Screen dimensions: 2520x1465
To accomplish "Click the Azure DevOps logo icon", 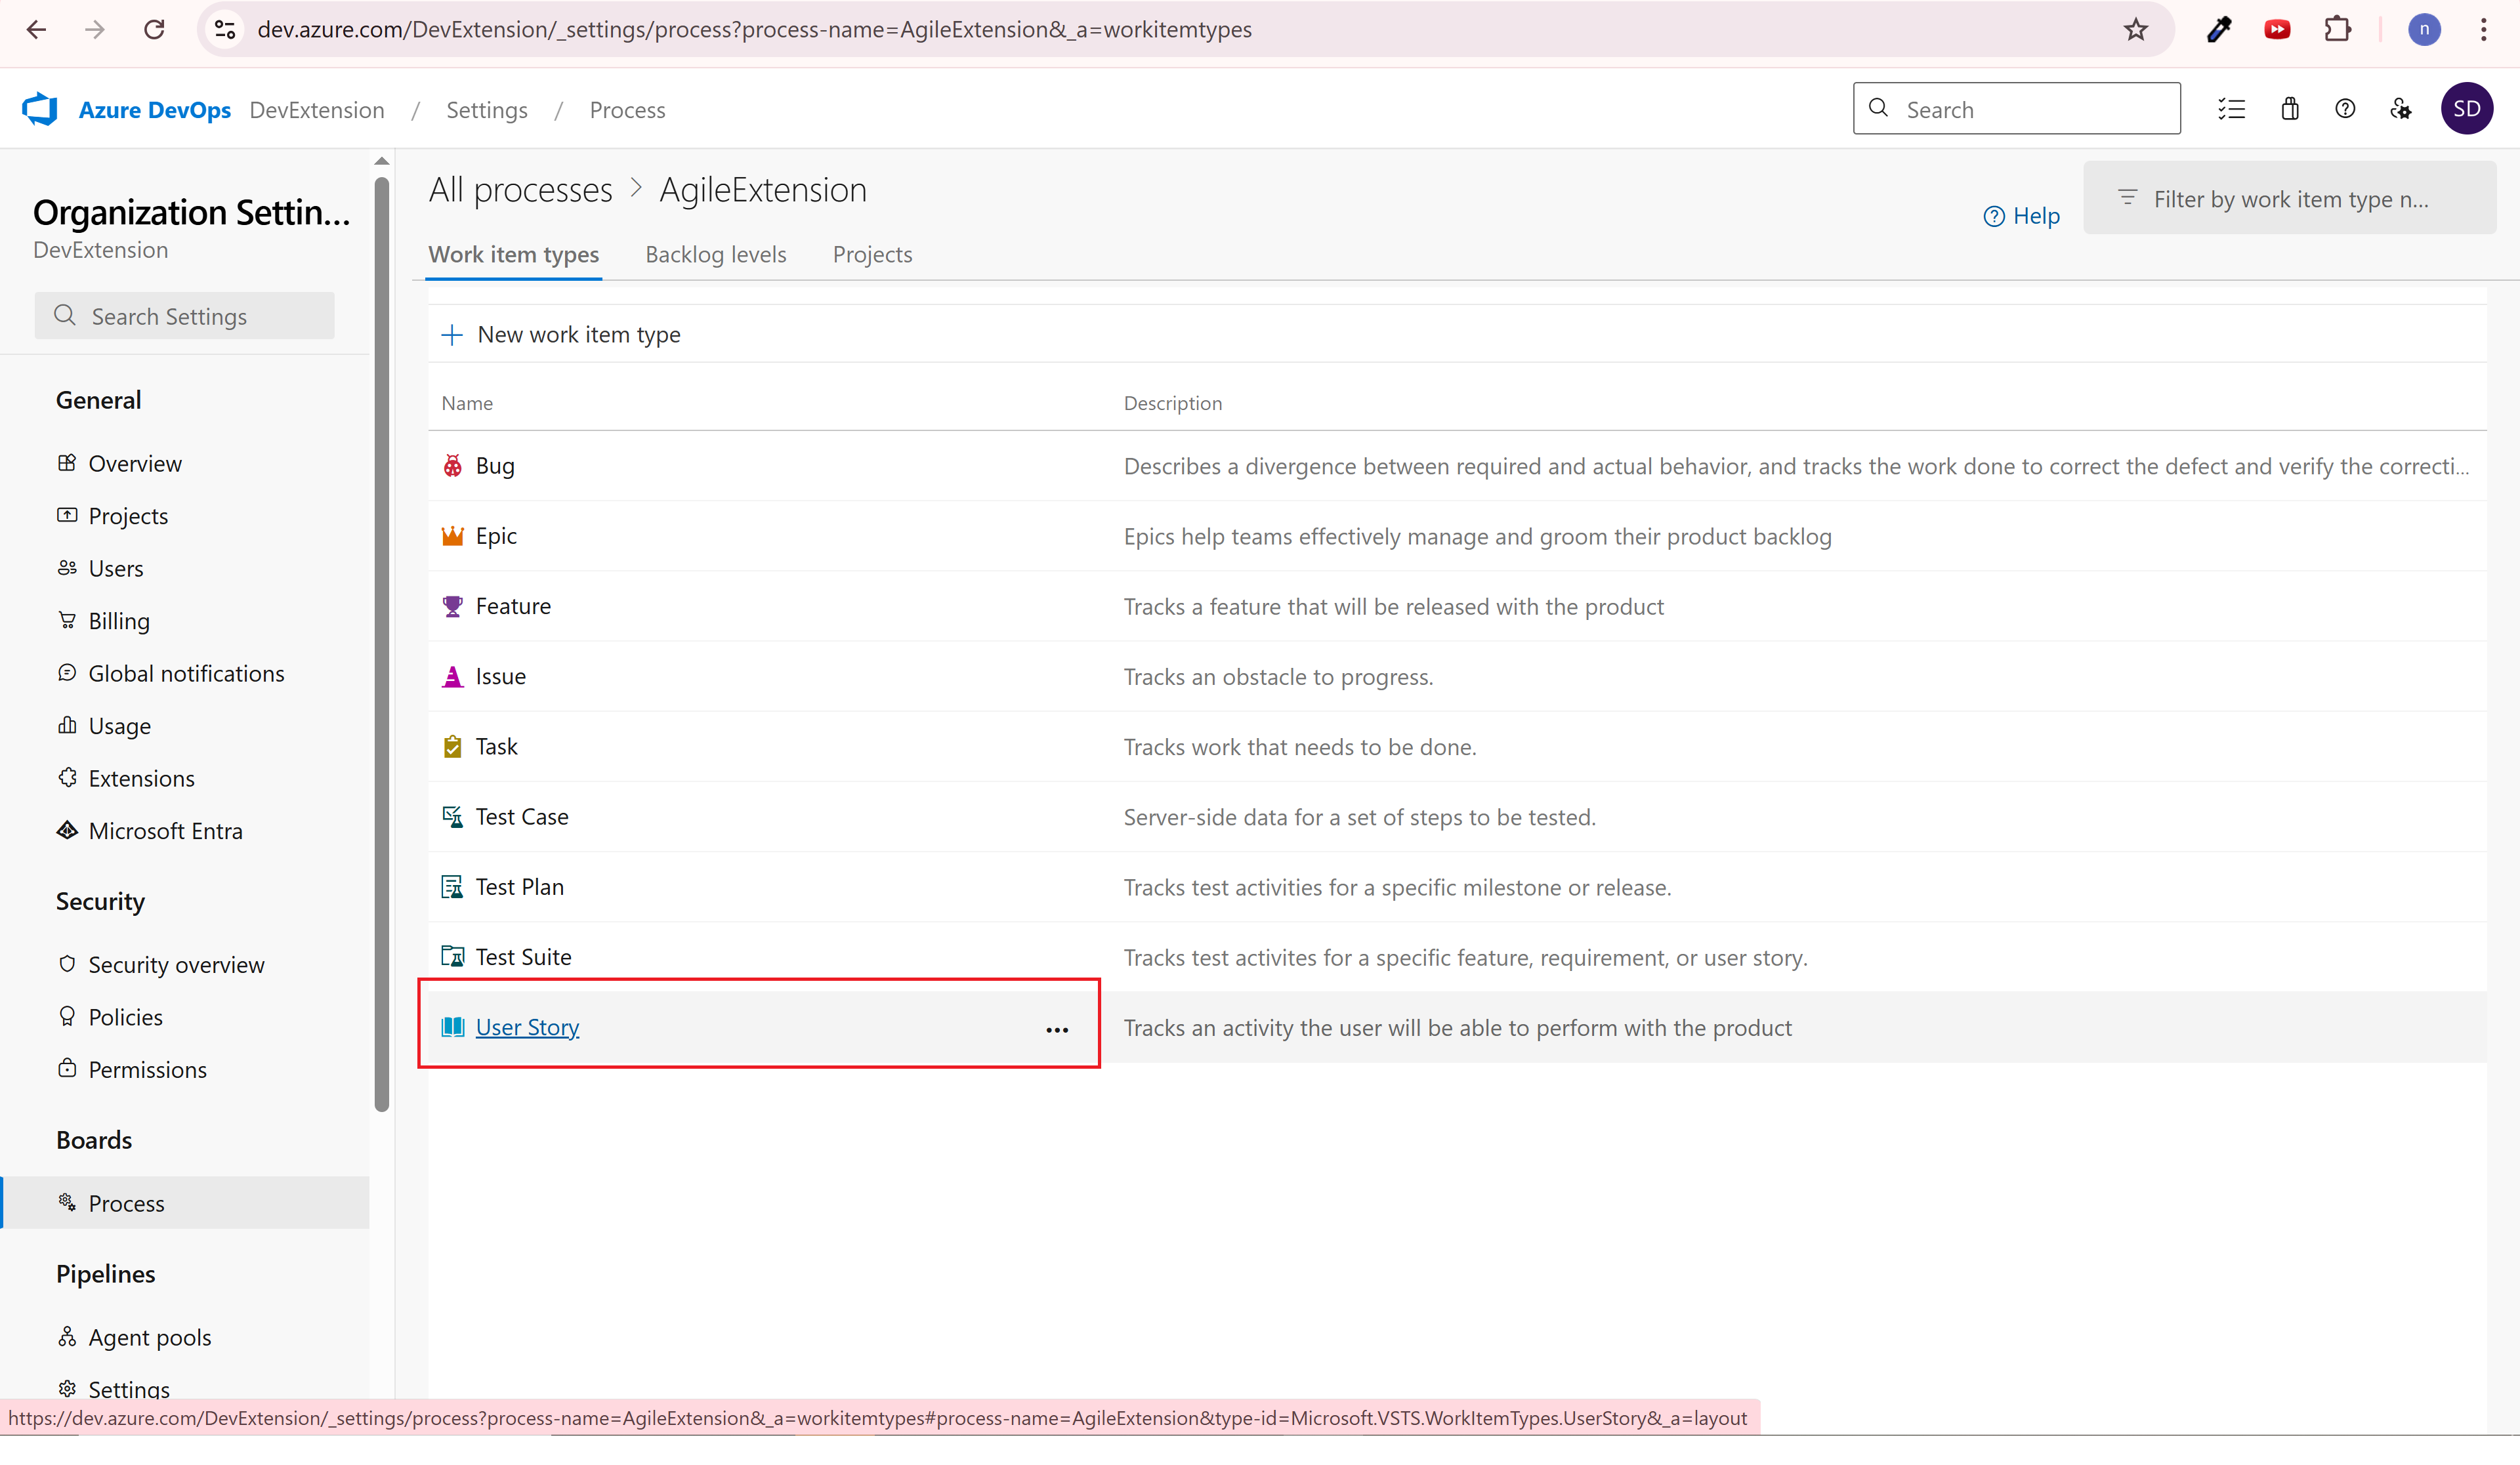I will (40, 109).
